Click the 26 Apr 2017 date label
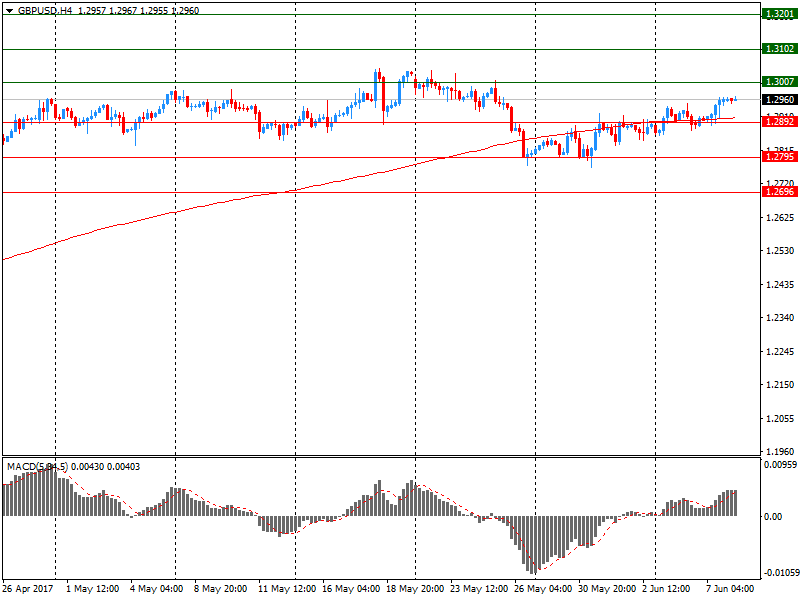Viewport: 800px width, 600px height. [x=28, y=589]
